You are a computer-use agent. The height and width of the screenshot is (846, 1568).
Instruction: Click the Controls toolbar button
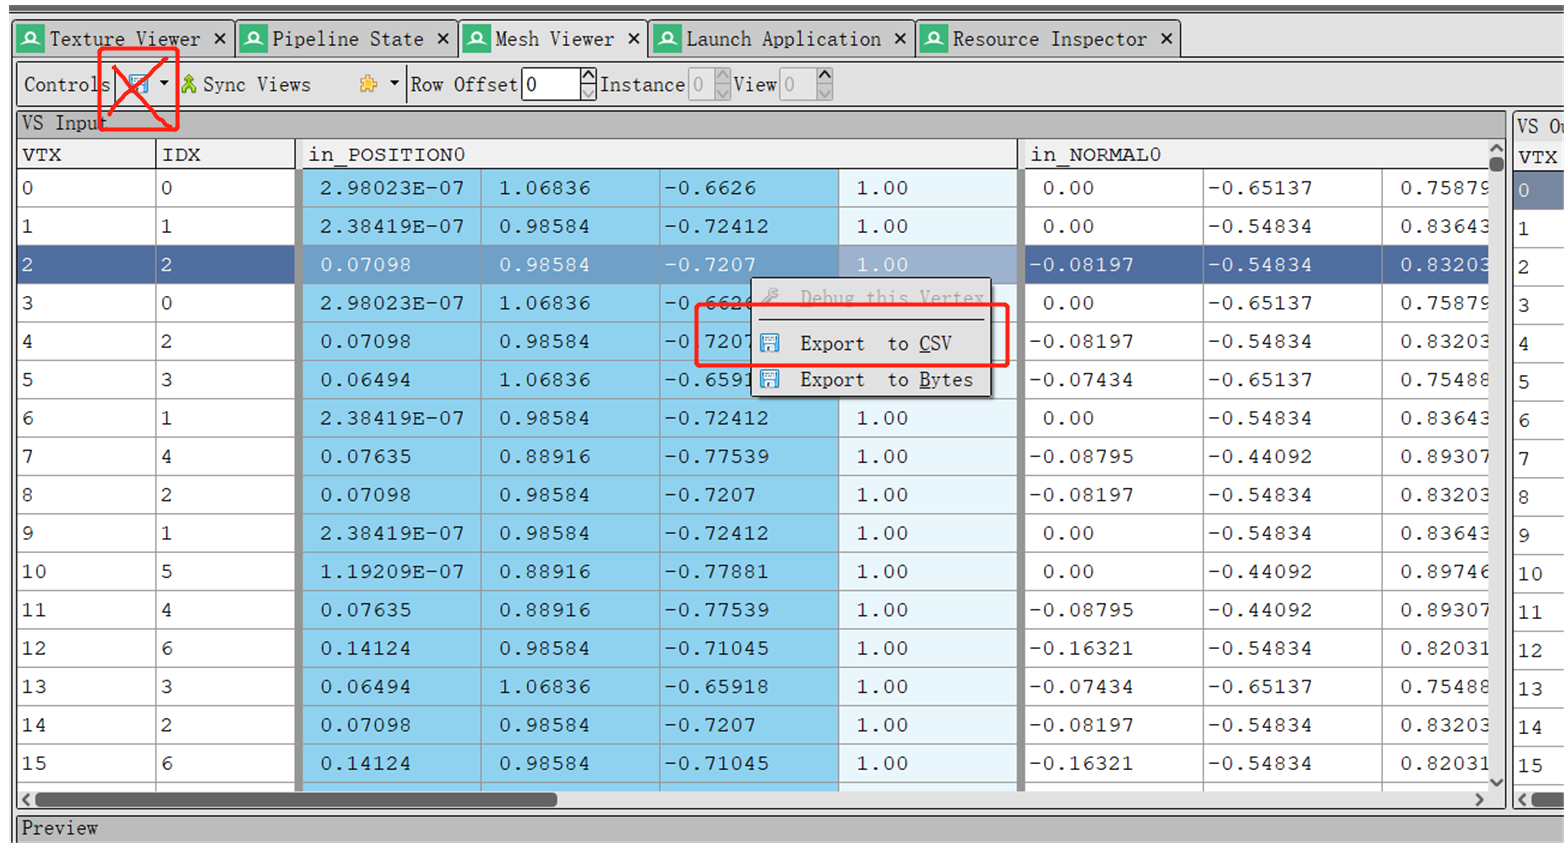pyautogui.click(x=65, y=84)
